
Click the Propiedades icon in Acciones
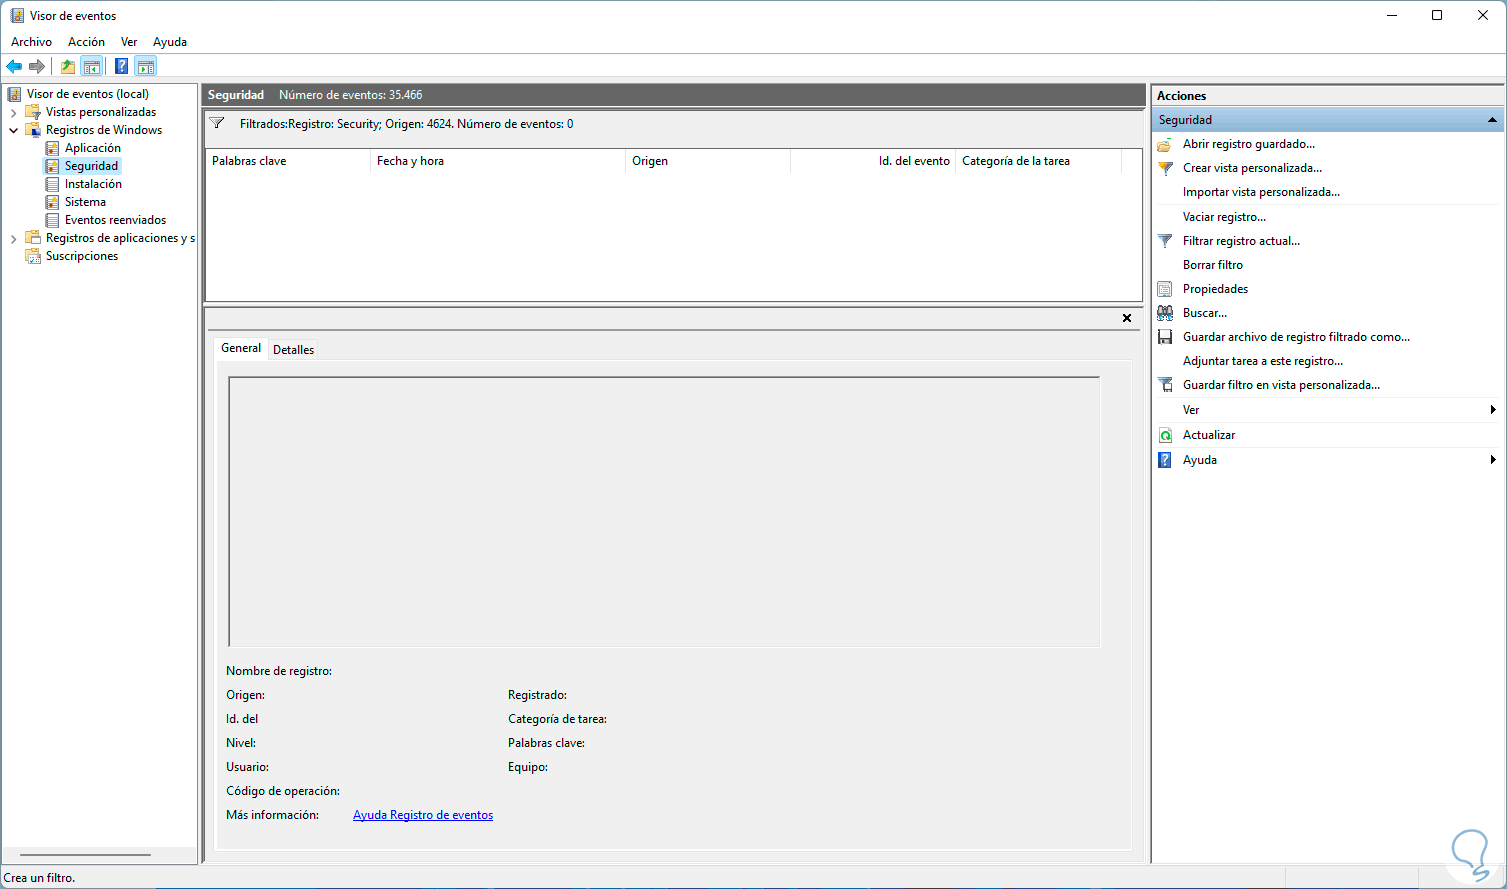[x=1165, y=289]
